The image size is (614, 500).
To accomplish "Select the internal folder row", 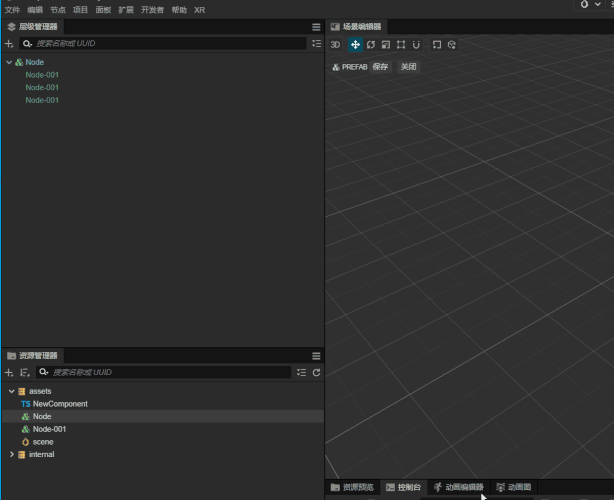I will click(x=163, y=454).
